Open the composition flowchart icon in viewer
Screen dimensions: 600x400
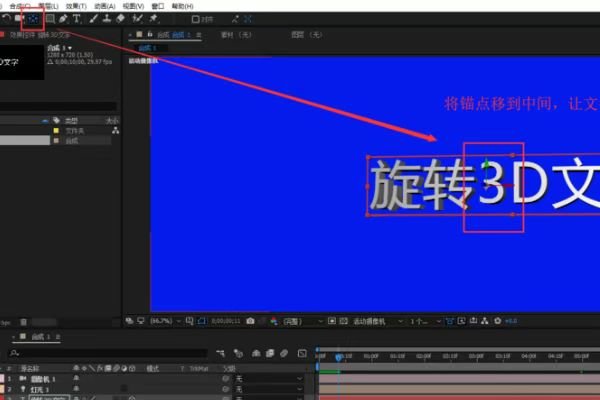coord(485,321)
